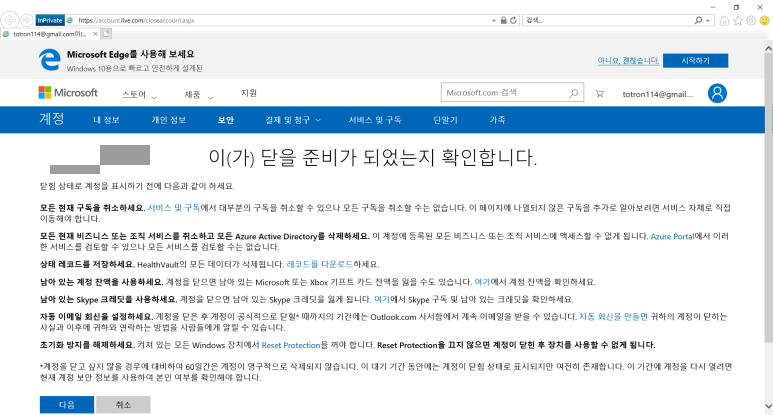Open the browser Home icon
Image resolution: width=773 pixels, height=415 pixels.
click(x=724, y=20)
